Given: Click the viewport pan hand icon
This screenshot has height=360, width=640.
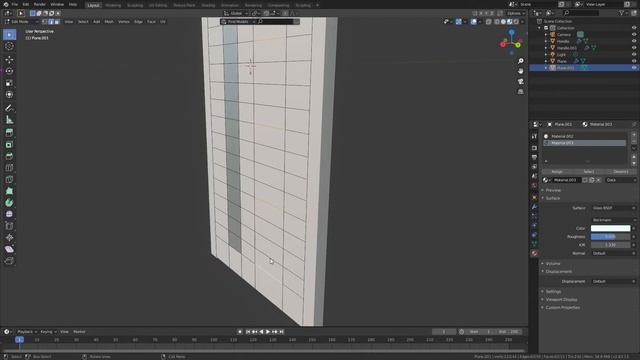Looking at the screenshot, I should click(520, 71).
